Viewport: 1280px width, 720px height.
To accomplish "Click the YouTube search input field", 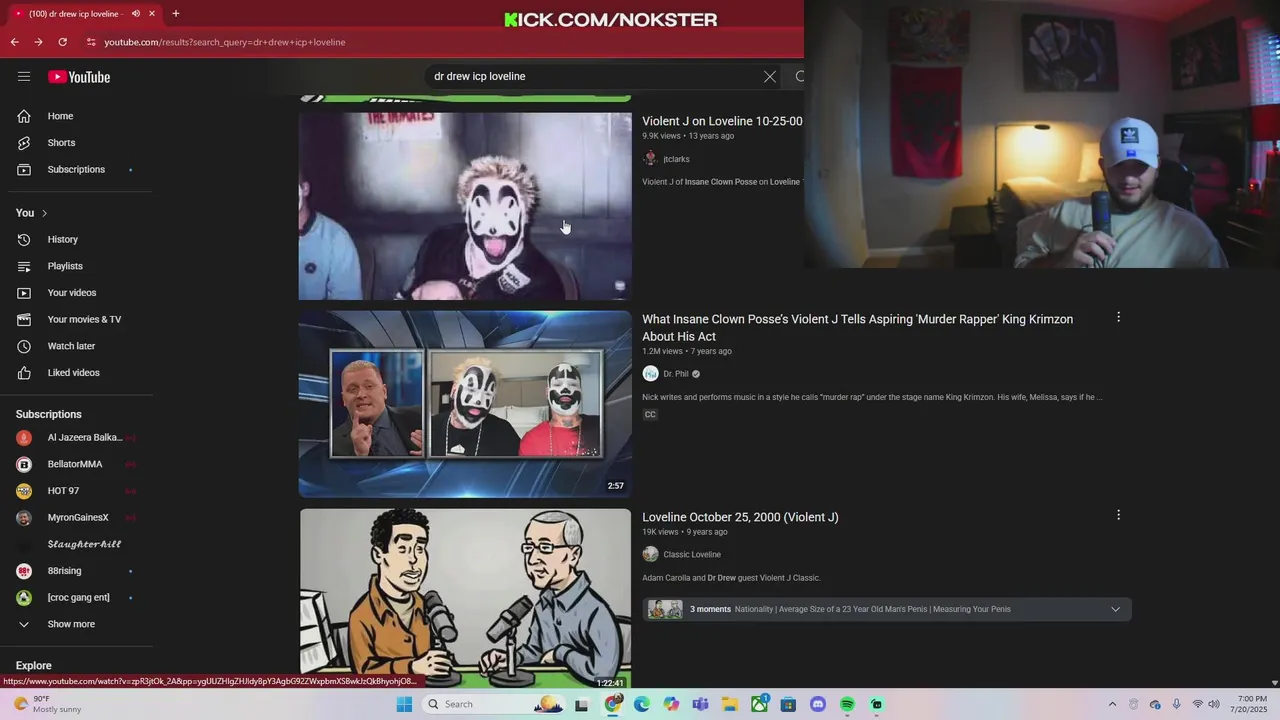I will 590,76.
